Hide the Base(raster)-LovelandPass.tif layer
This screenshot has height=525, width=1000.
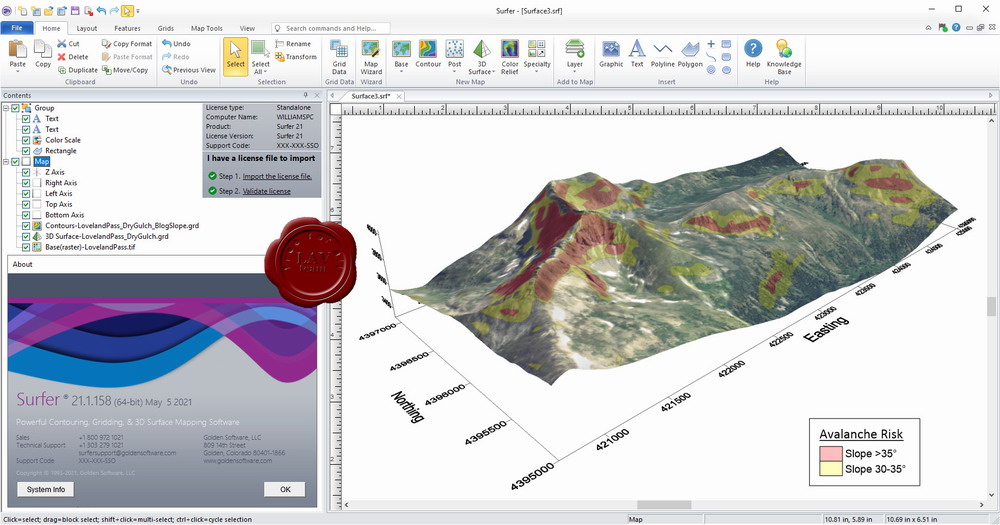click(x=26, y=247)
